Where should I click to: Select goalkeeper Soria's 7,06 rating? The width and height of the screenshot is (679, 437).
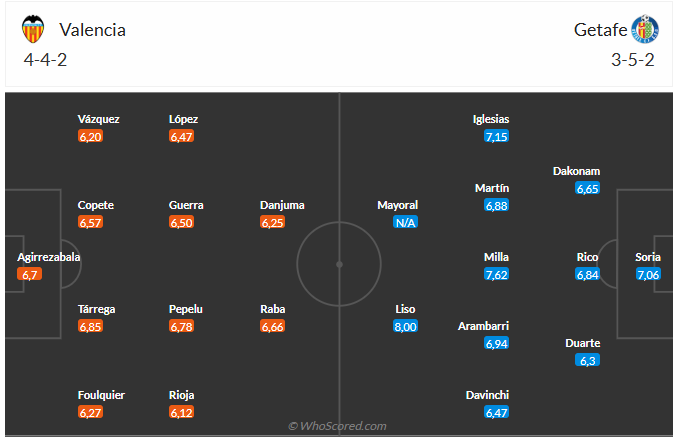tap(648, 274)
